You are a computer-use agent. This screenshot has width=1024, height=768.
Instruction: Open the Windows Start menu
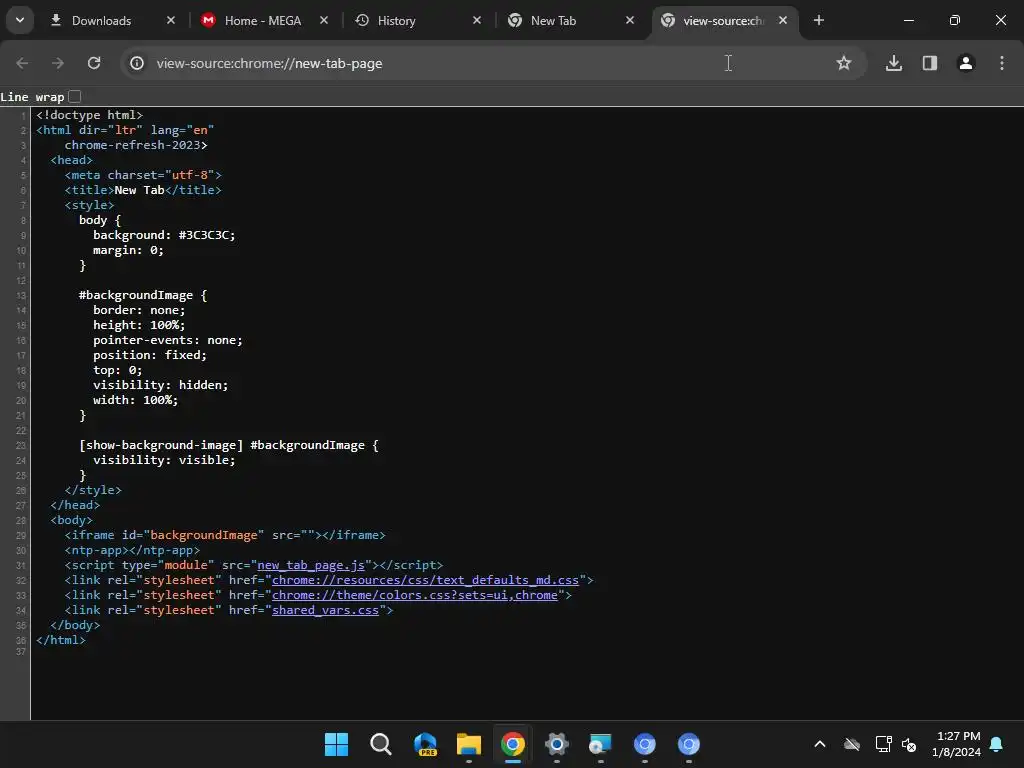(x=336, y=744)
